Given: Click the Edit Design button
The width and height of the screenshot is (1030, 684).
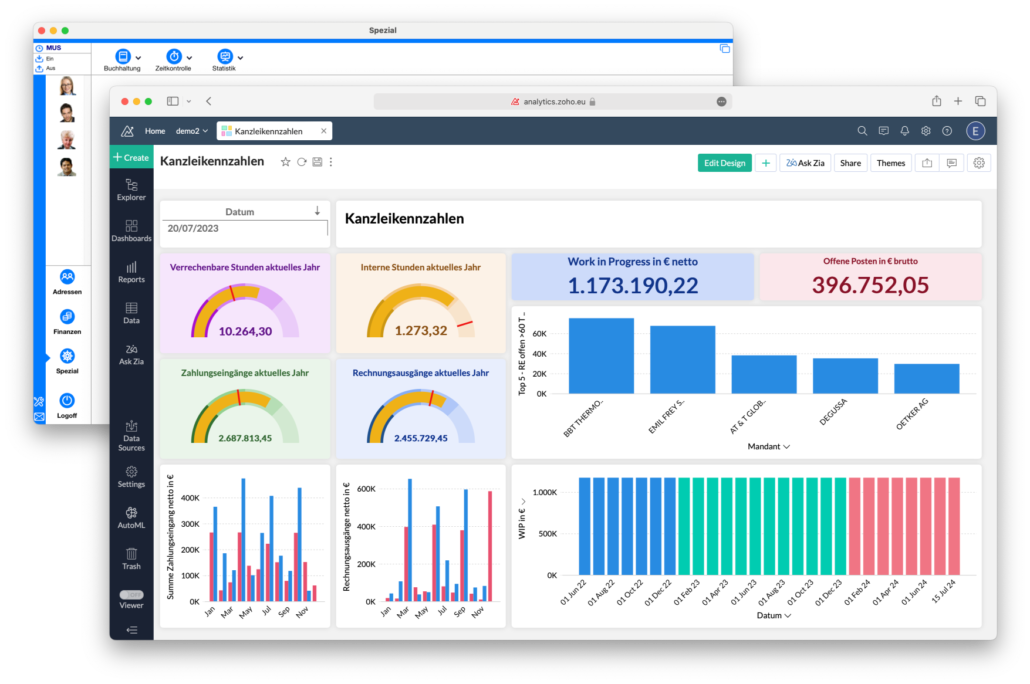Looking at the screenshot, I should (724, 163).
